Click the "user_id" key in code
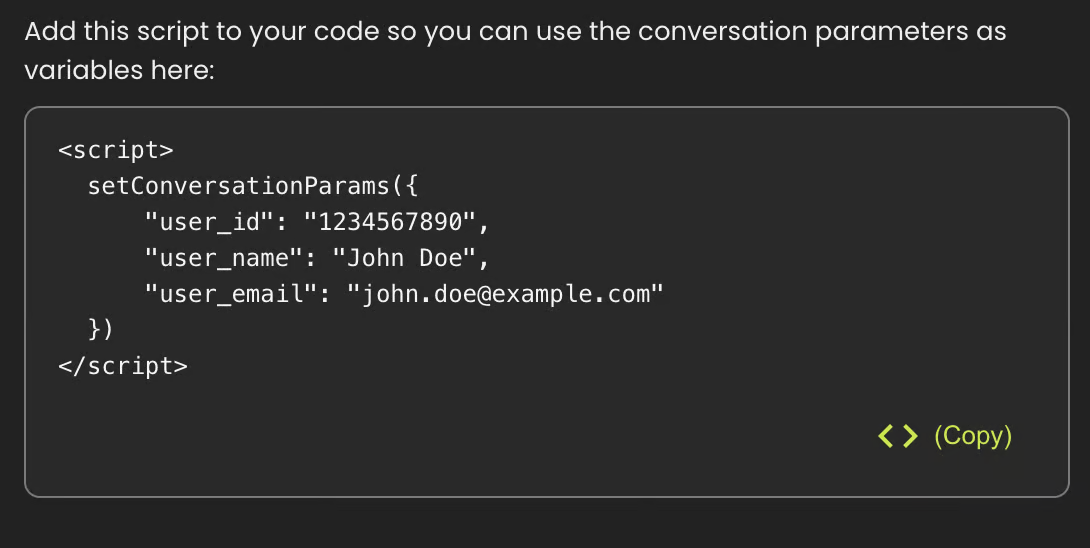 tap(209, 222)
